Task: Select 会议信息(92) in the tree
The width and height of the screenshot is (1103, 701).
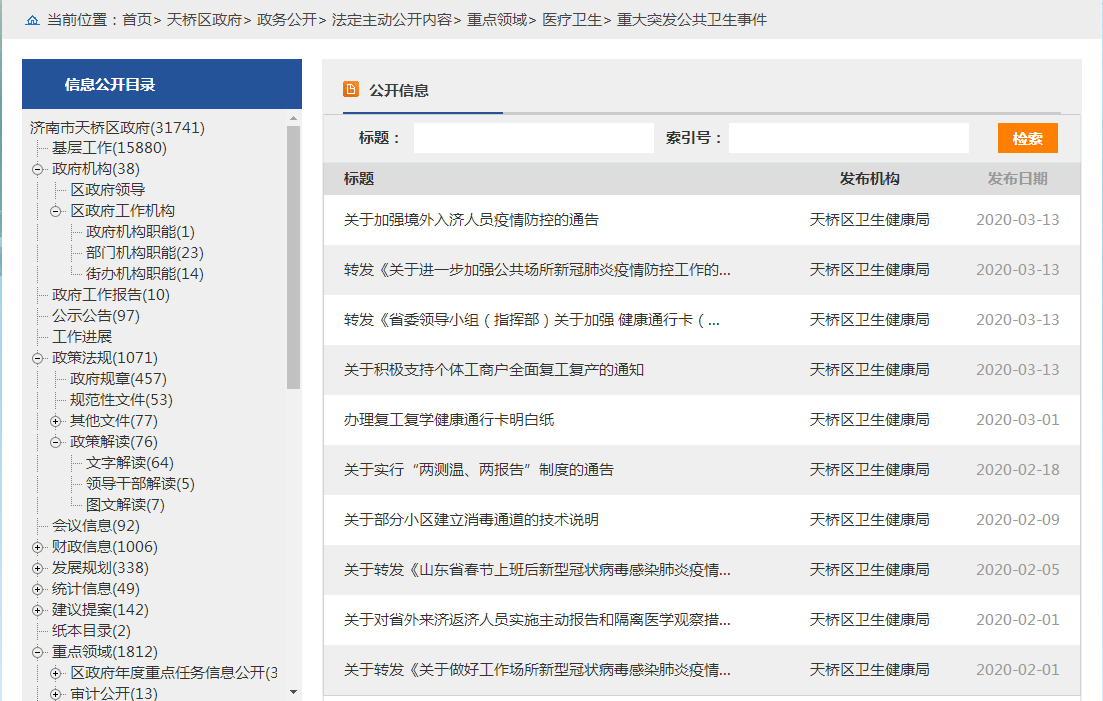Action: (x=96, y=526)
